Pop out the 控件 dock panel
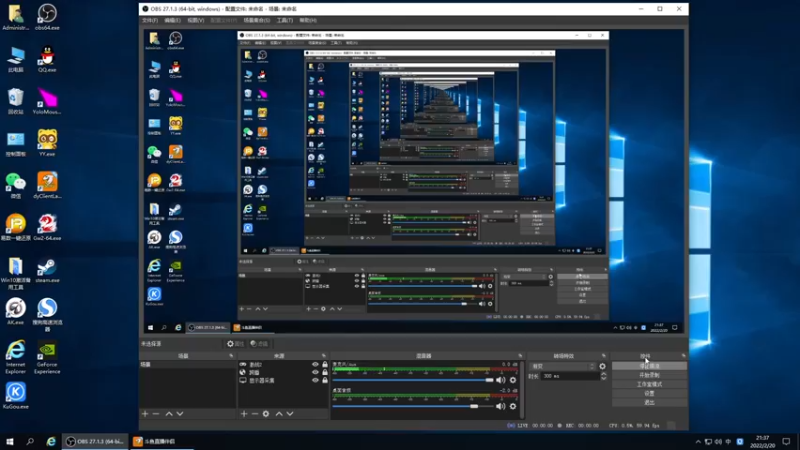800x450 pixels. click(683, 356)
